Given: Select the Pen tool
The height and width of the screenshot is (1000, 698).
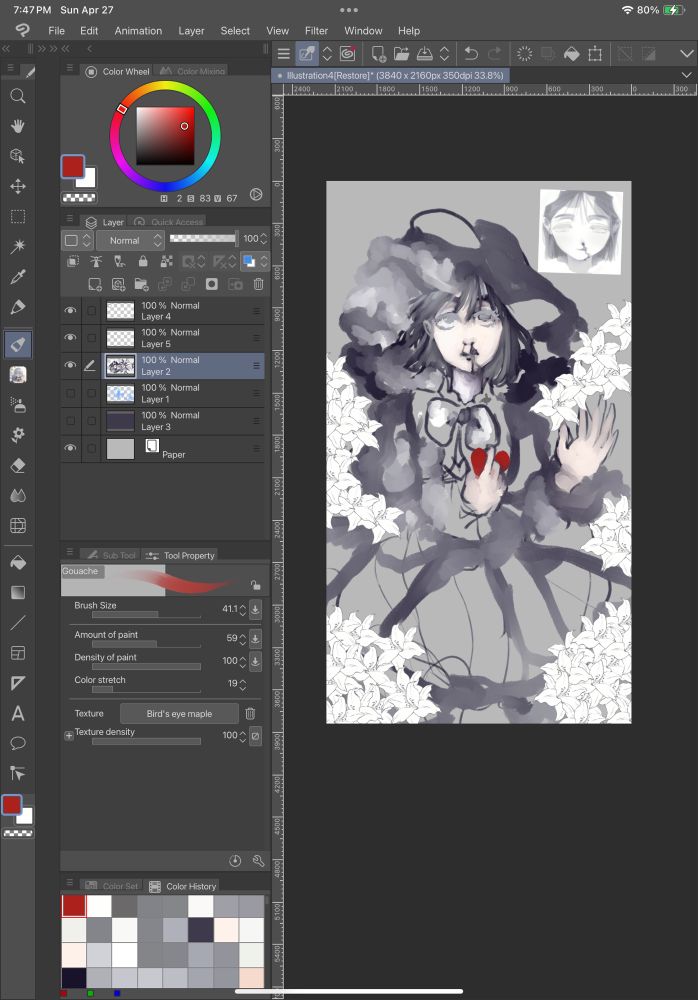Looking at the screenshot, I should coord(18,307).
